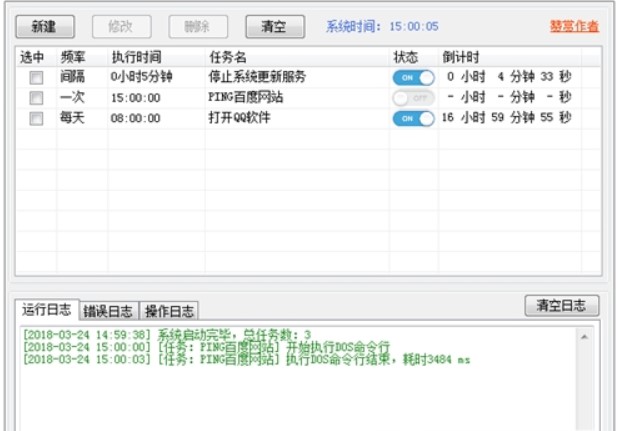Click the log line 开始执行DOS命令行
The height and width of the screenshot is (431, 618).
[x=206, y=347]
